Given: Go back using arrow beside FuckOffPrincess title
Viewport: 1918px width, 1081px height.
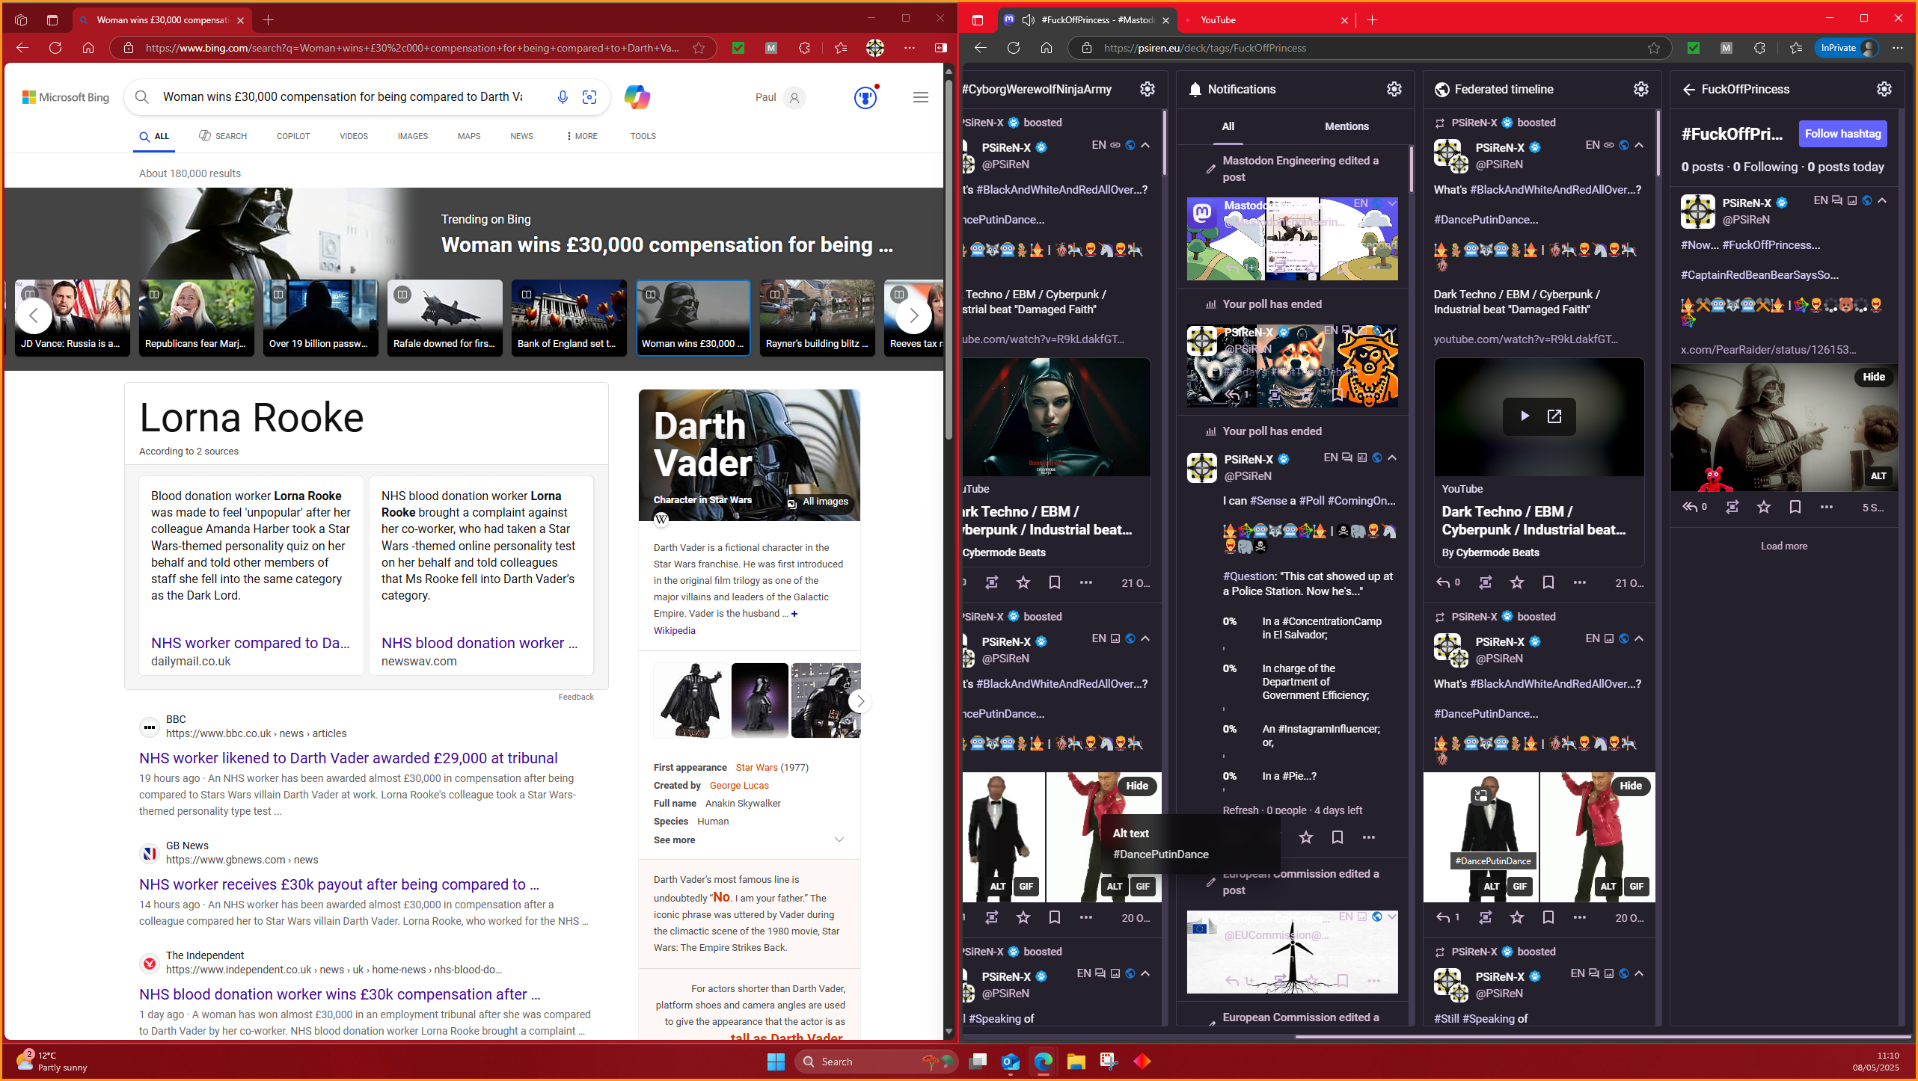Looking at the screenshot, I should click(1689, 89).
